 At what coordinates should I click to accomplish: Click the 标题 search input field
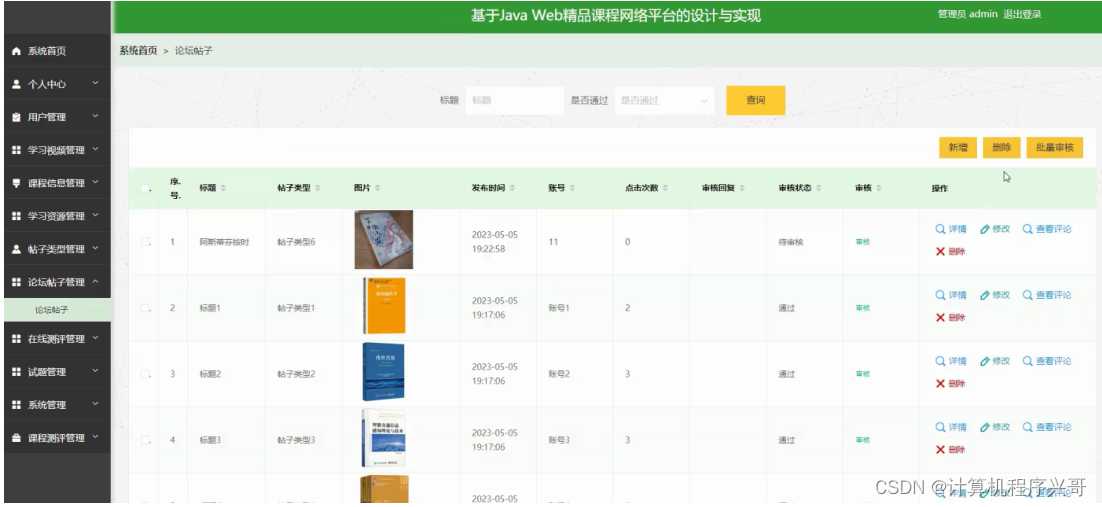tap(514, 101)
